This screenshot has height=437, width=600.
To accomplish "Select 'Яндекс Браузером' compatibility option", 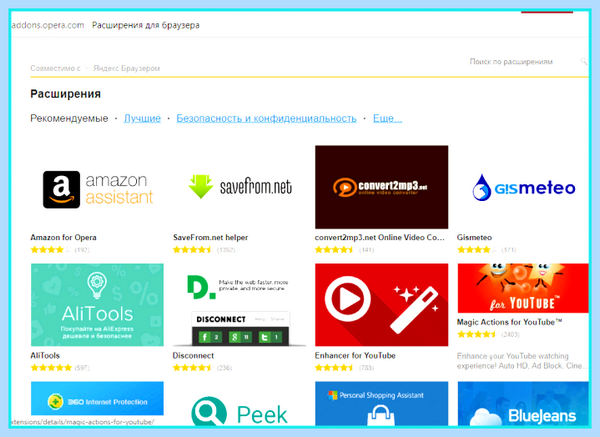I will (127, 68).
